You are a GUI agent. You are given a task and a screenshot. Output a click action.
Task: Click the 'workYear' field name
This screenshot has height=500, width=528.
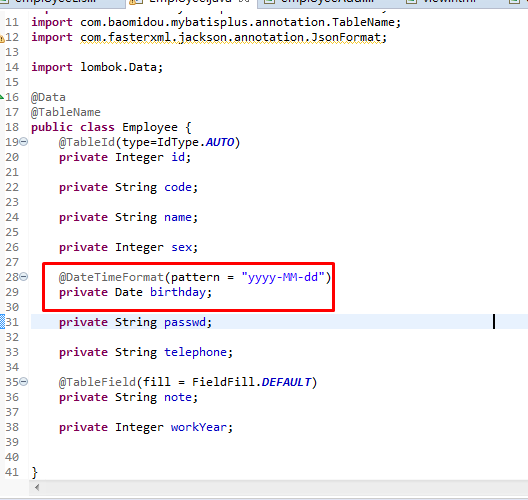point(199,427)
